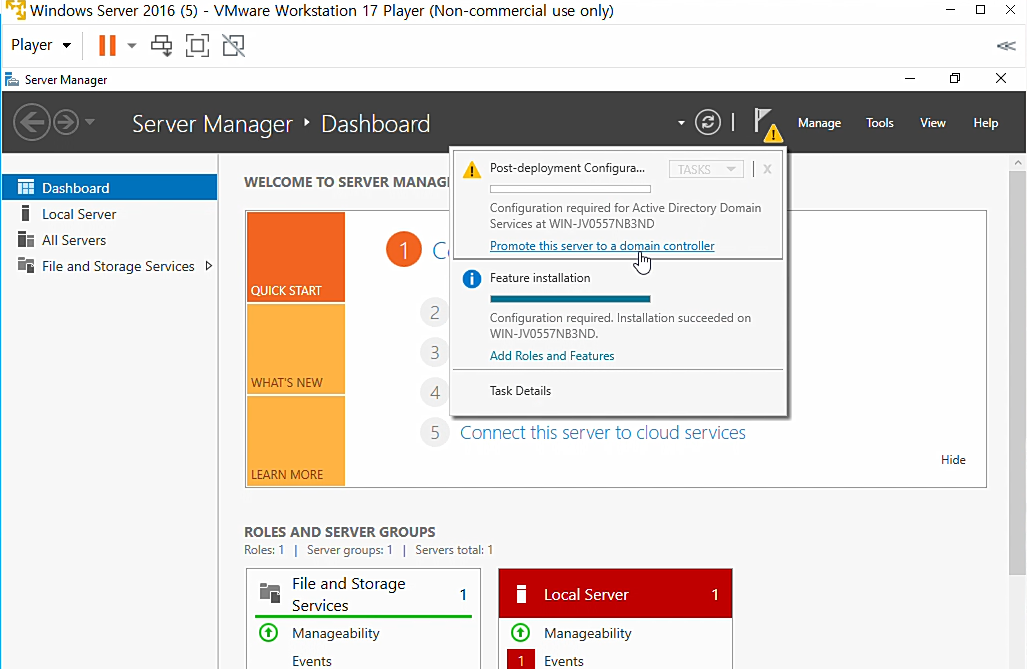1027x669 pixels.
Task: Click the warning icon of Post-deployment Configuration
Action: pos(472,170)
